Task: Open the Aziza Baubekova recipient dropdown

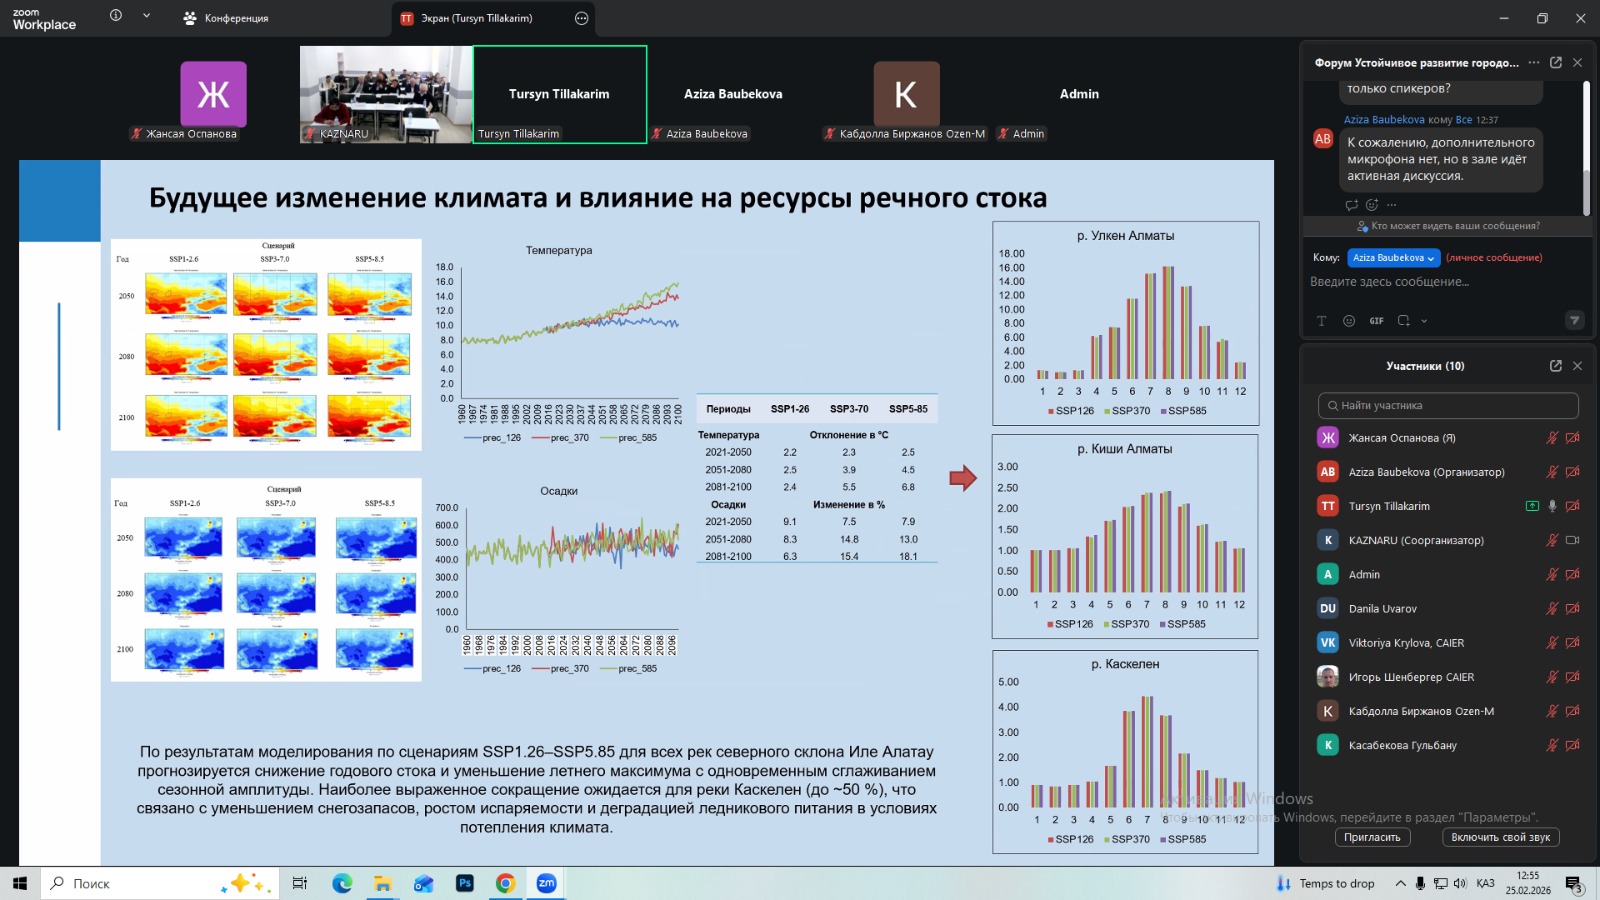Action: (1393, 258)
